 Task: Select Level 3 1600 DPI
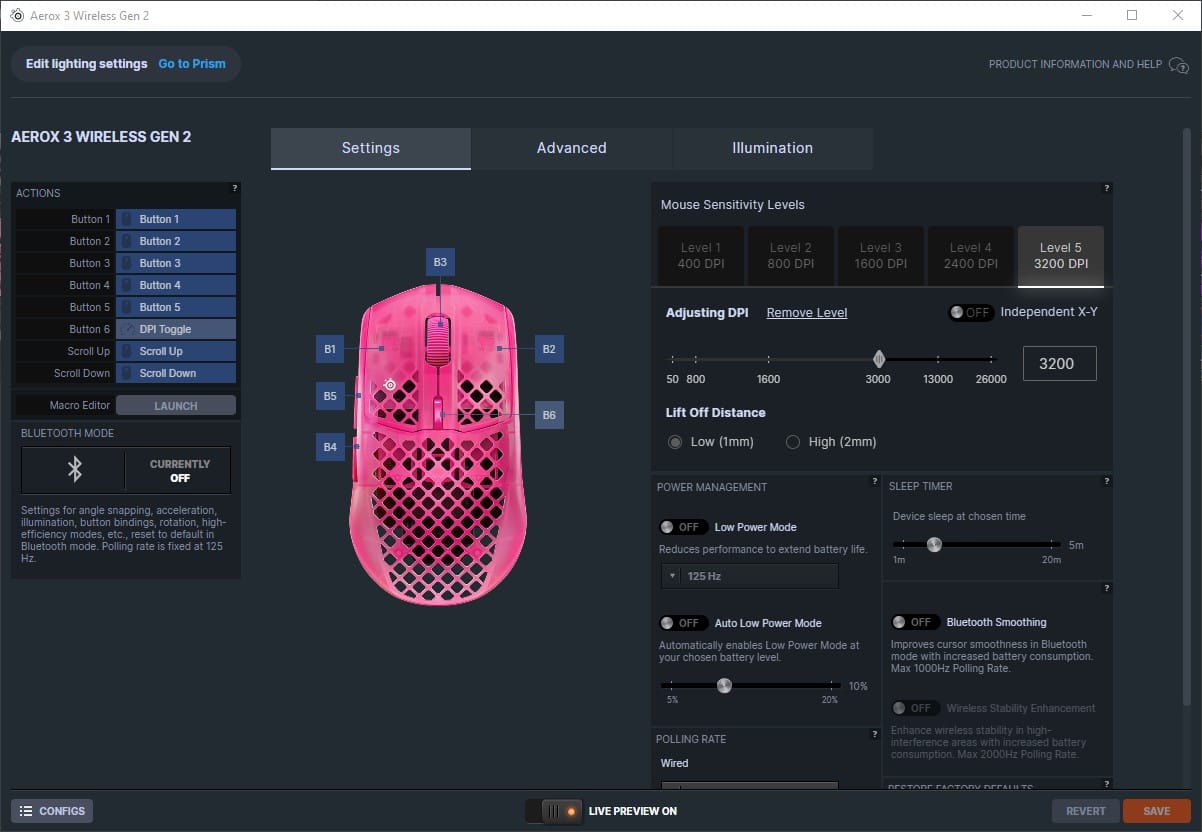tap(881, 256)
